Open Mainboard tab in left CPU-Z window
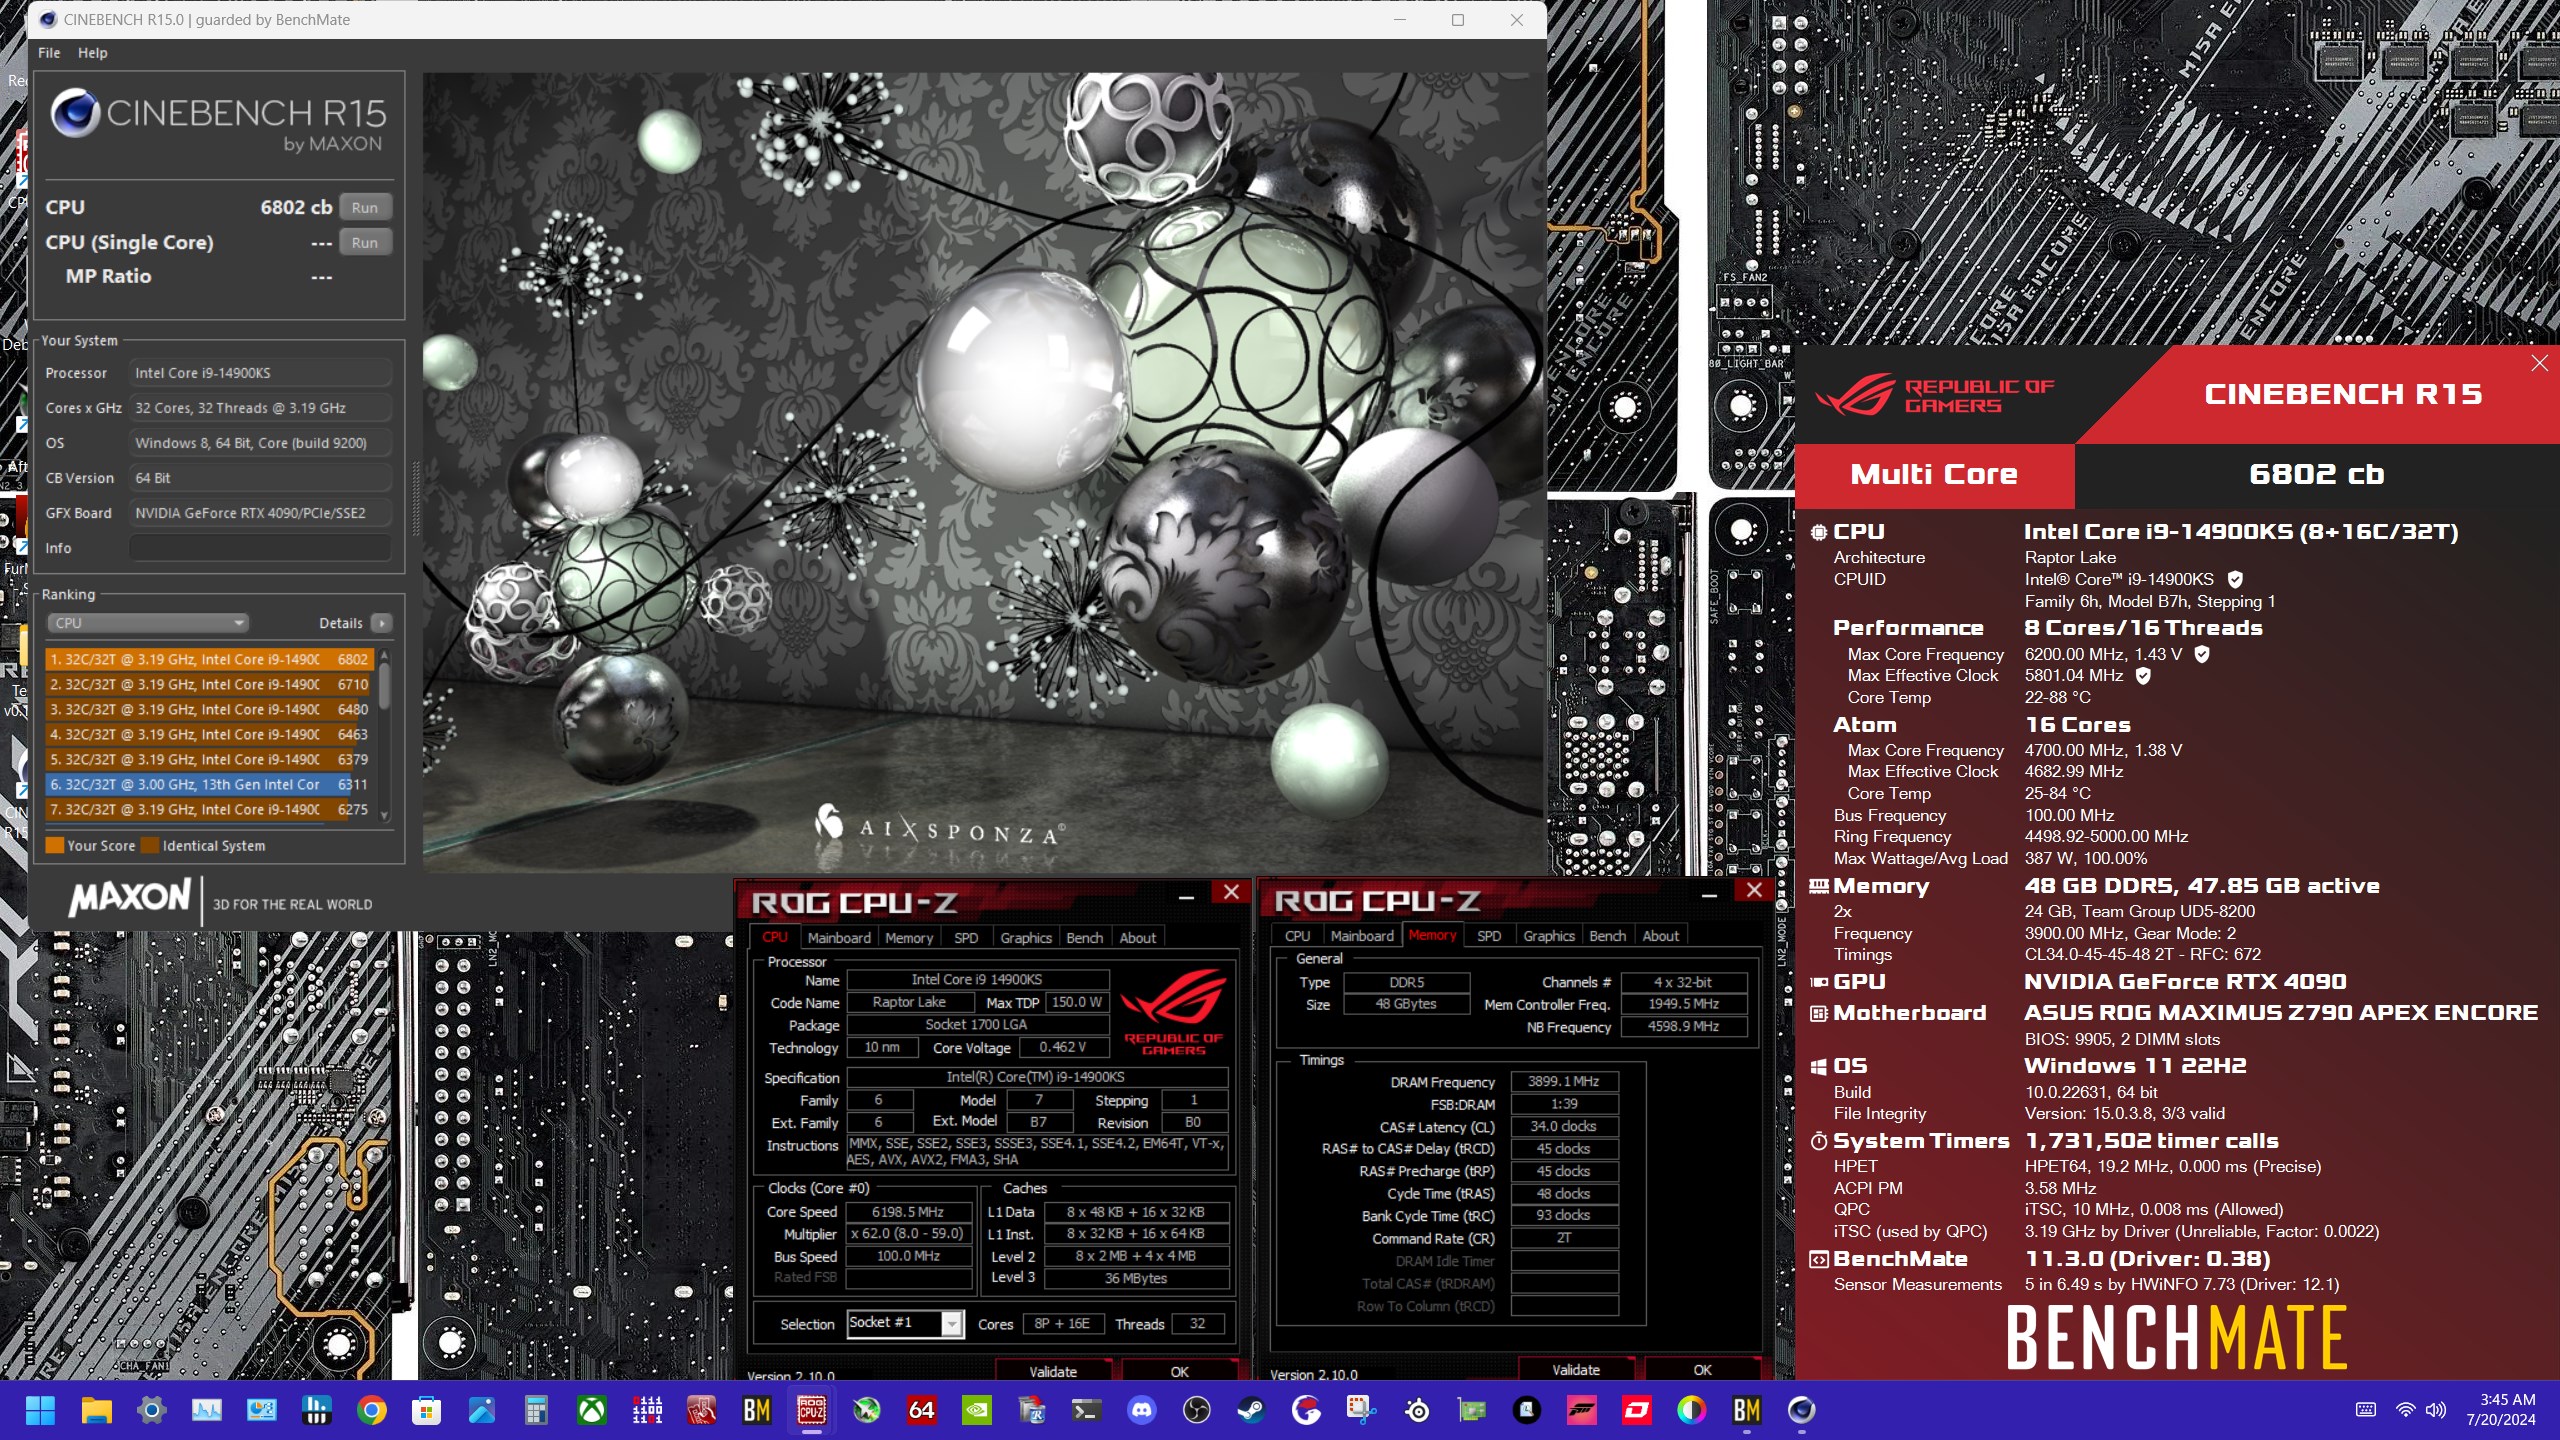Viewport: 2560px width, 1440px height. click(838, 938)
